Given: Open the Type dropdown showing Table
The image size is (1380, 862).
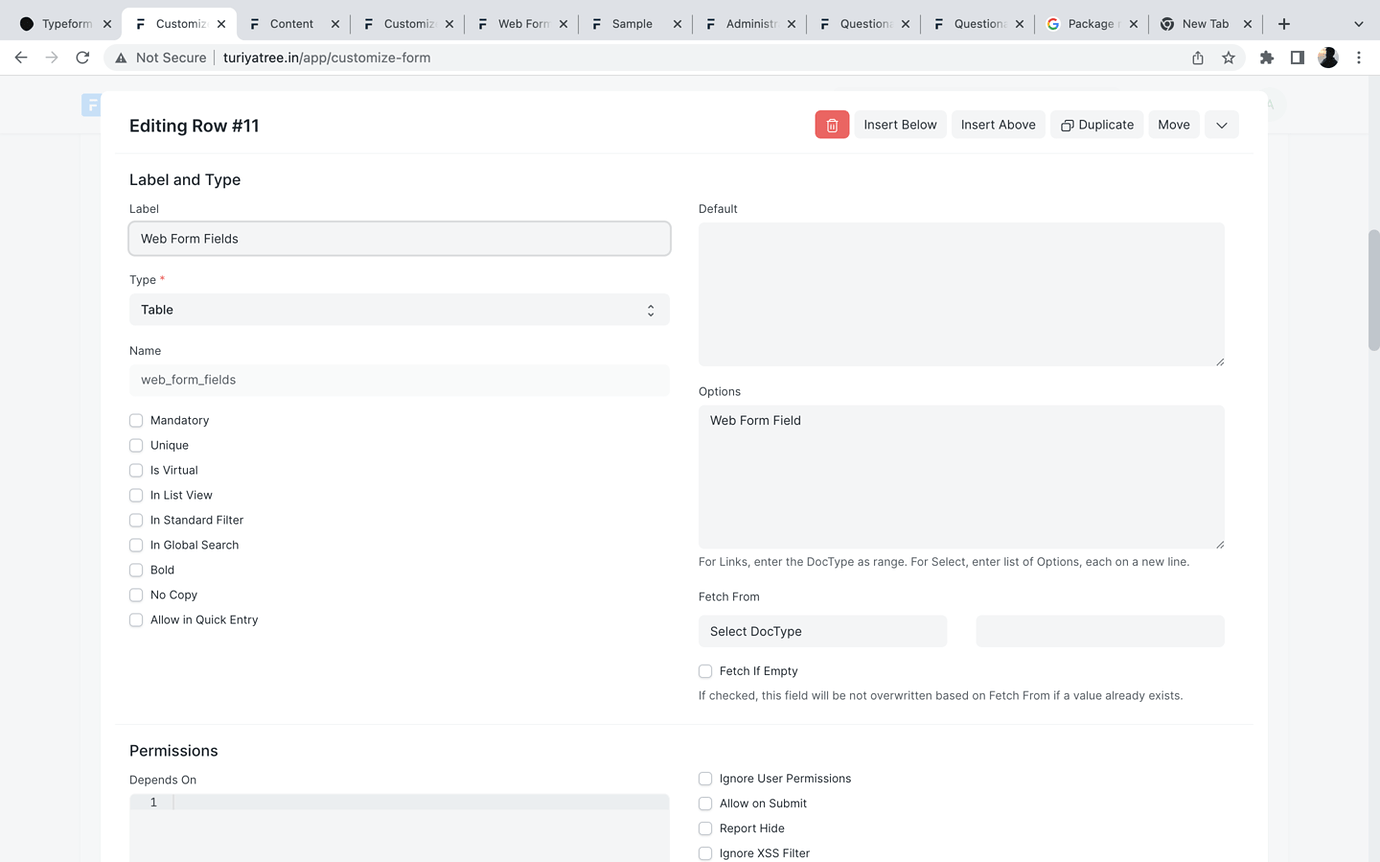Looking at the screenshot, I should 399,309.
